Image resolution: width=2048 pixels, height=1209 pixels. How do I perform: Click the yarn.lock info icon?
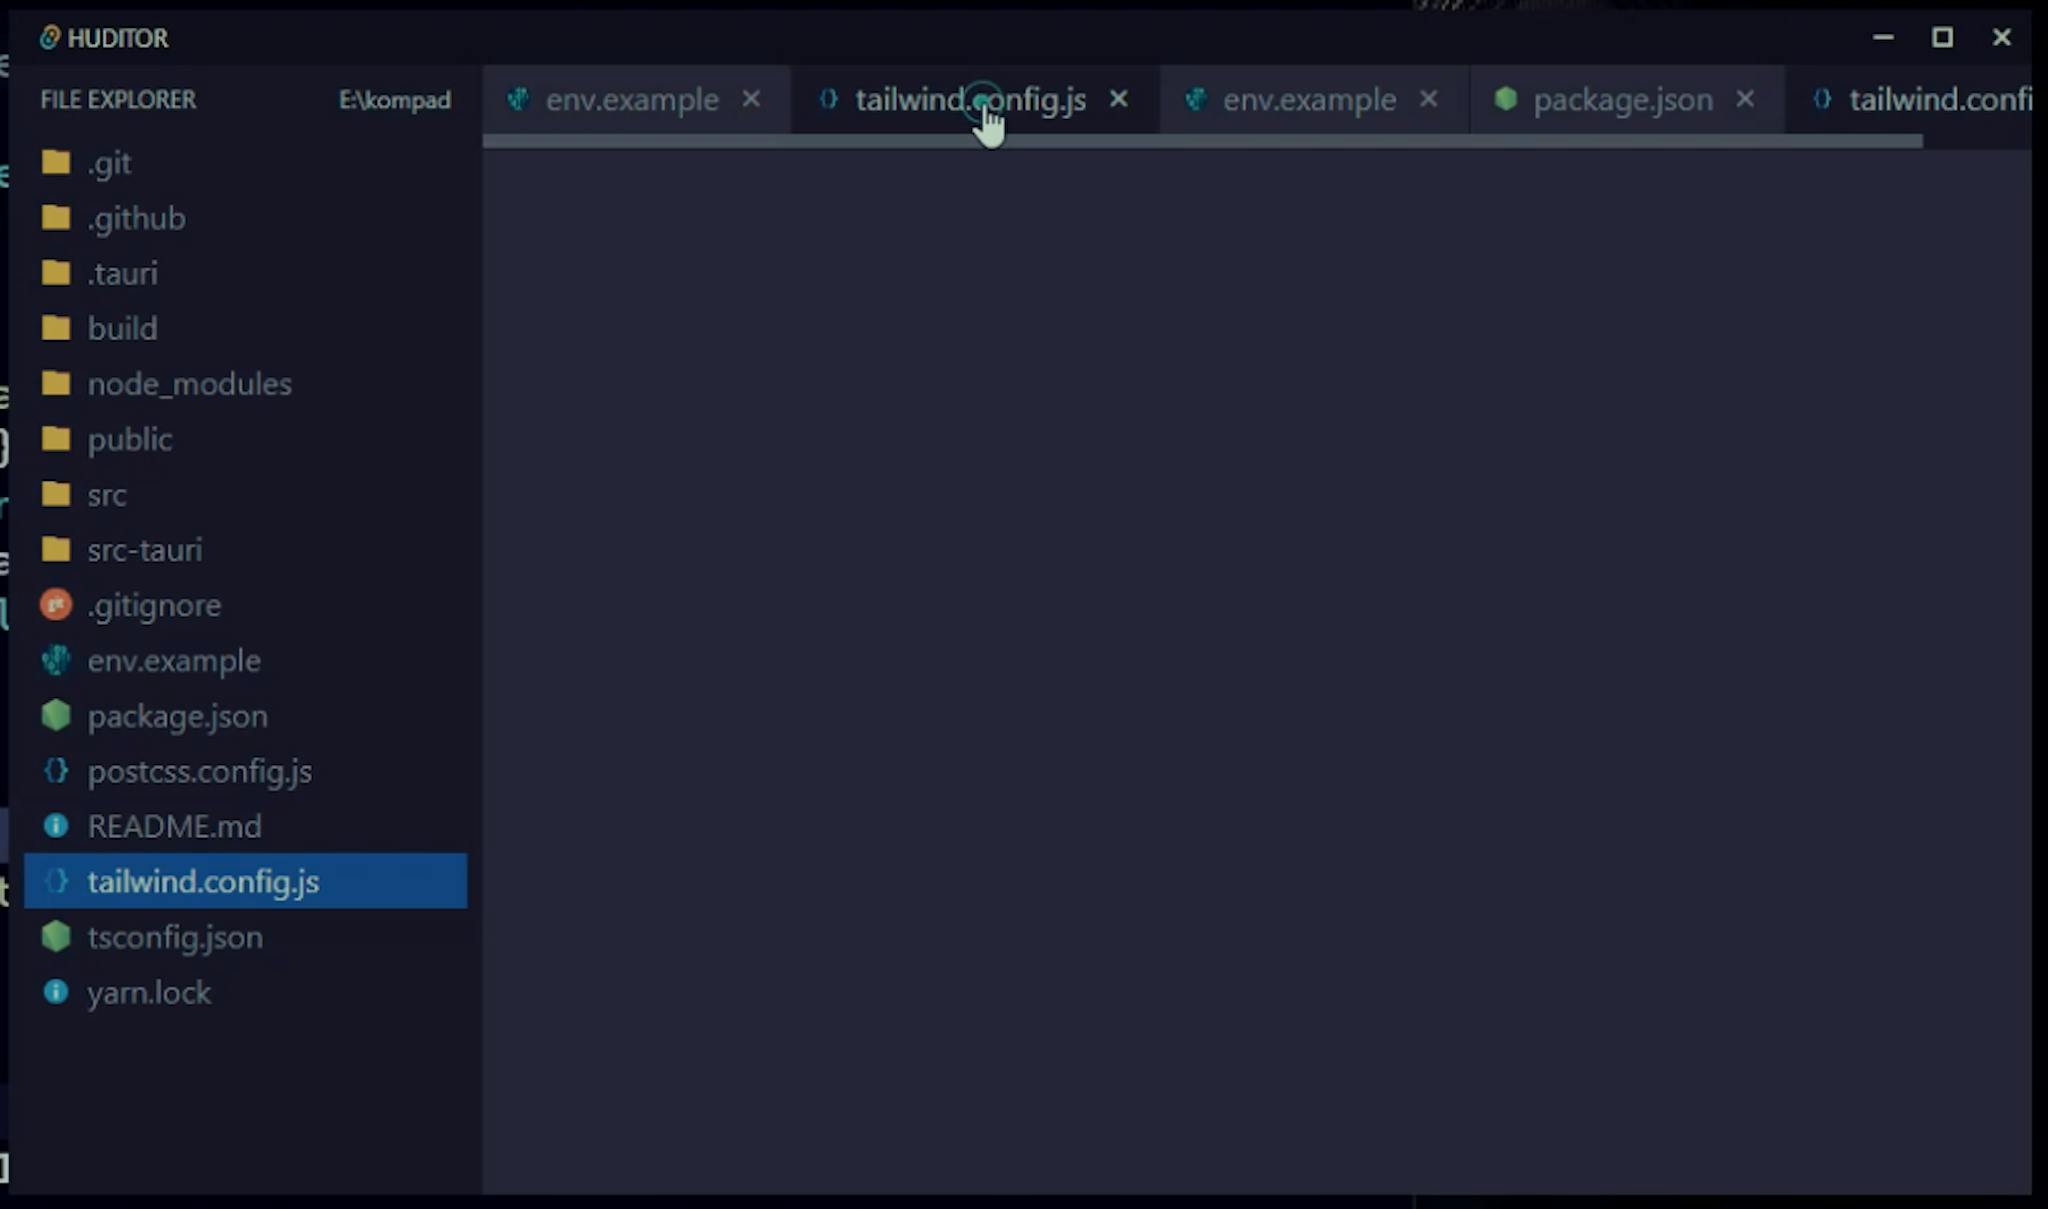[56, 992]
